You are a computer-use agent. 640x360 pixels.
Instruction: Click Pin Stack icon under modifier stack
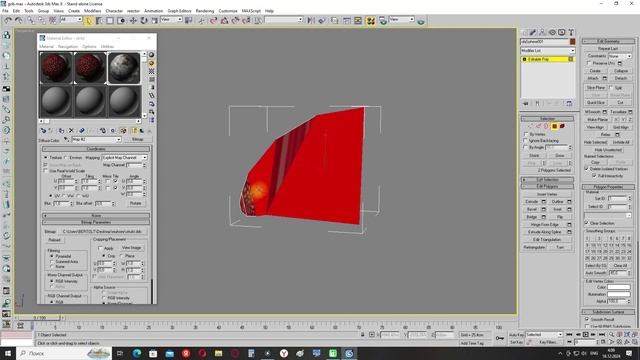pyautogui.click(x=526, y=104)
